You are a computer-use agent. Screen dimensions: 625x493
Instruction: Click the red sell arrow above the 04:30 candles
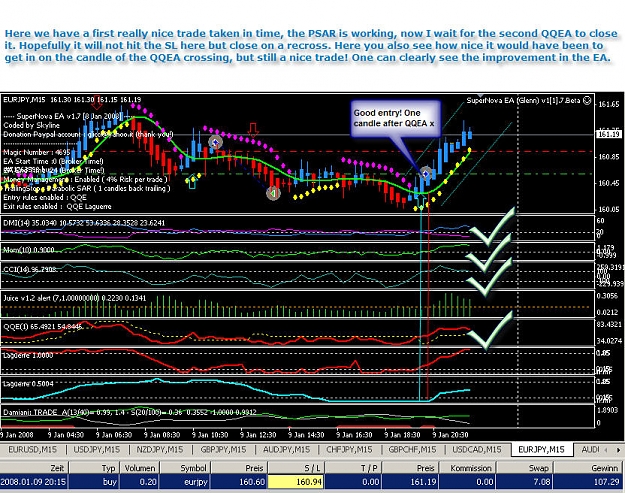pos(97,102)
